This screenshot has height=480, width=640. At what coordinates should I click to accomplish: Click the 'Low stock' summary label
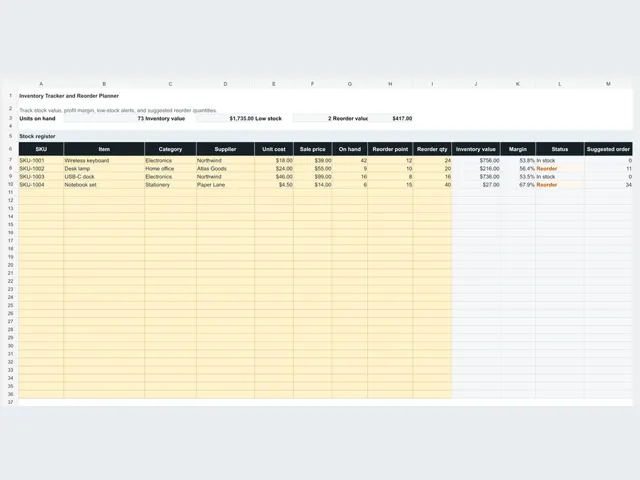273,118
